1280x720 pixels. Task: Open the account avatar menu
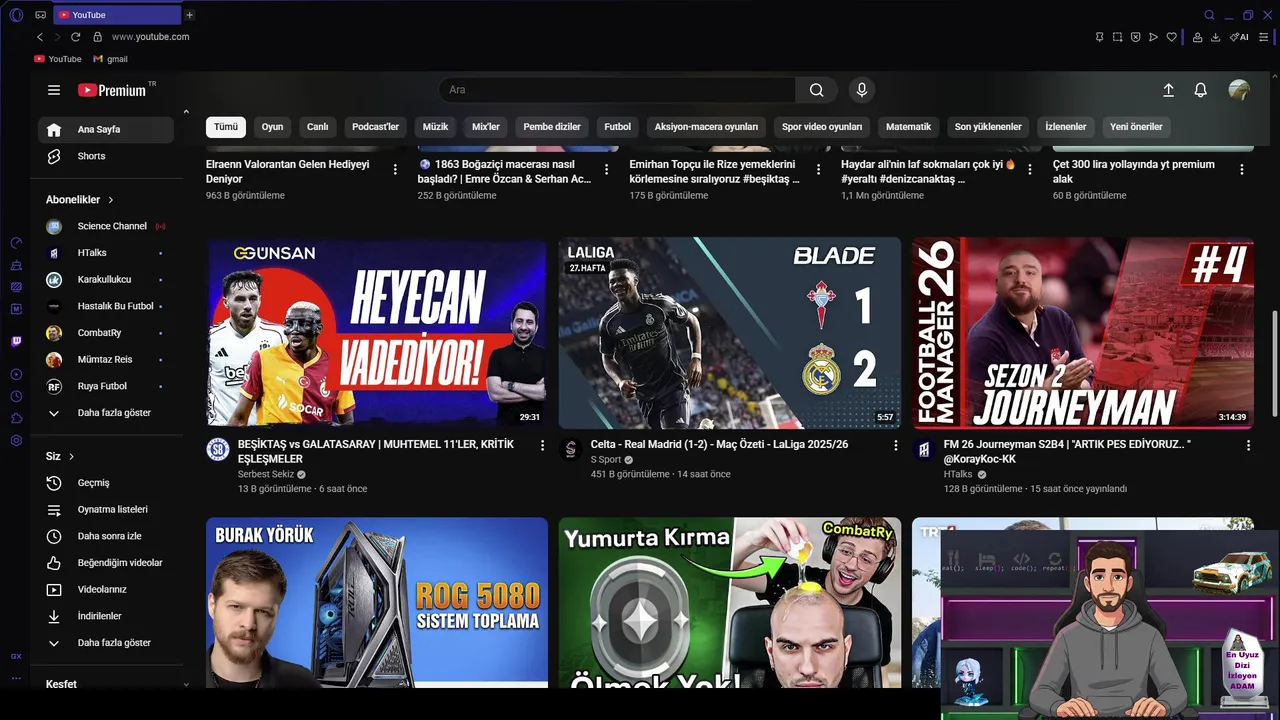(x=1239, y=90)
